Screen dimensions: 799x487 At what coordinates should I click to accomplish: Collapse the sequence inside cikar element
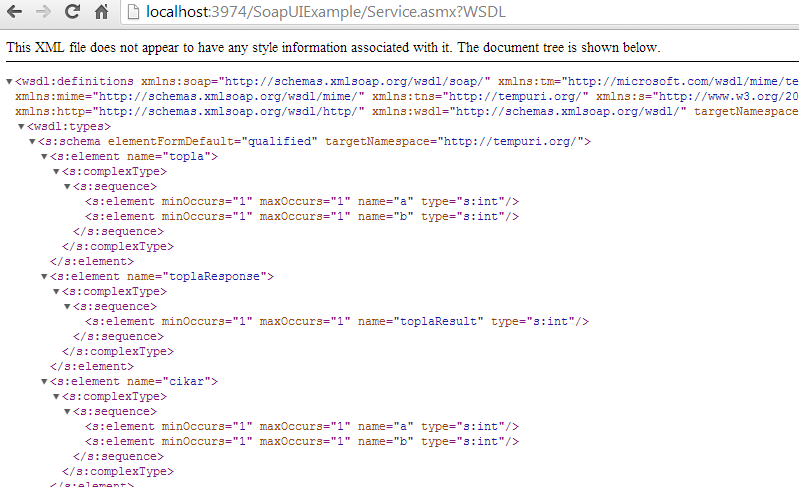pyautogui.click(x=67, y=412)
